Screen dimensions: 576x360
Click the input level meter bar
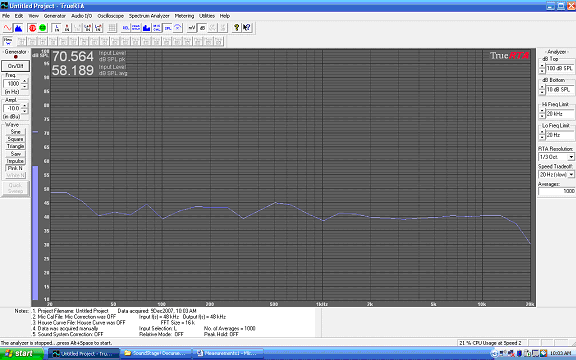click(35, 233)
